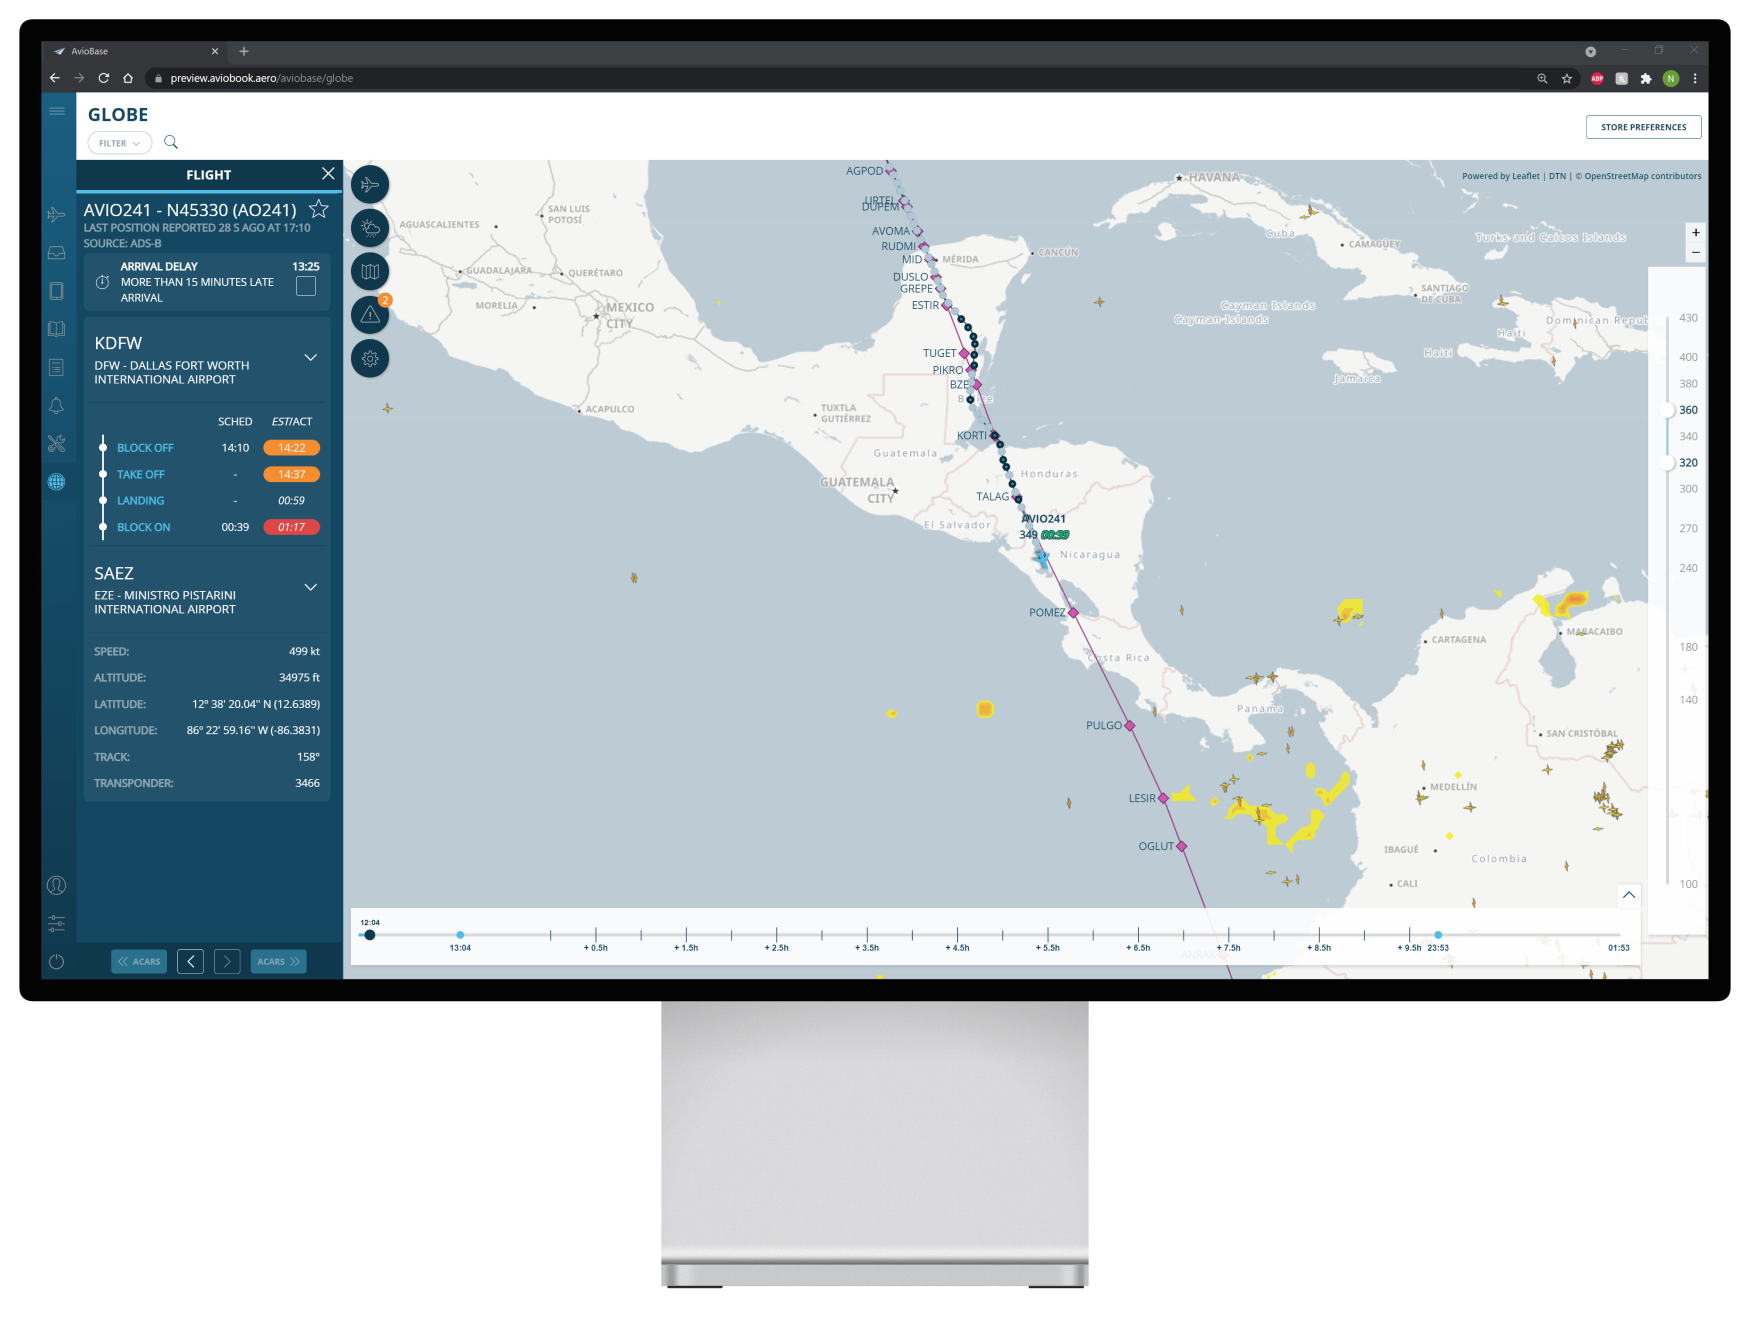Expand the KDFW airport section
The width and height of the screenshot is (1750, 1320).
(x=310, y=358)
